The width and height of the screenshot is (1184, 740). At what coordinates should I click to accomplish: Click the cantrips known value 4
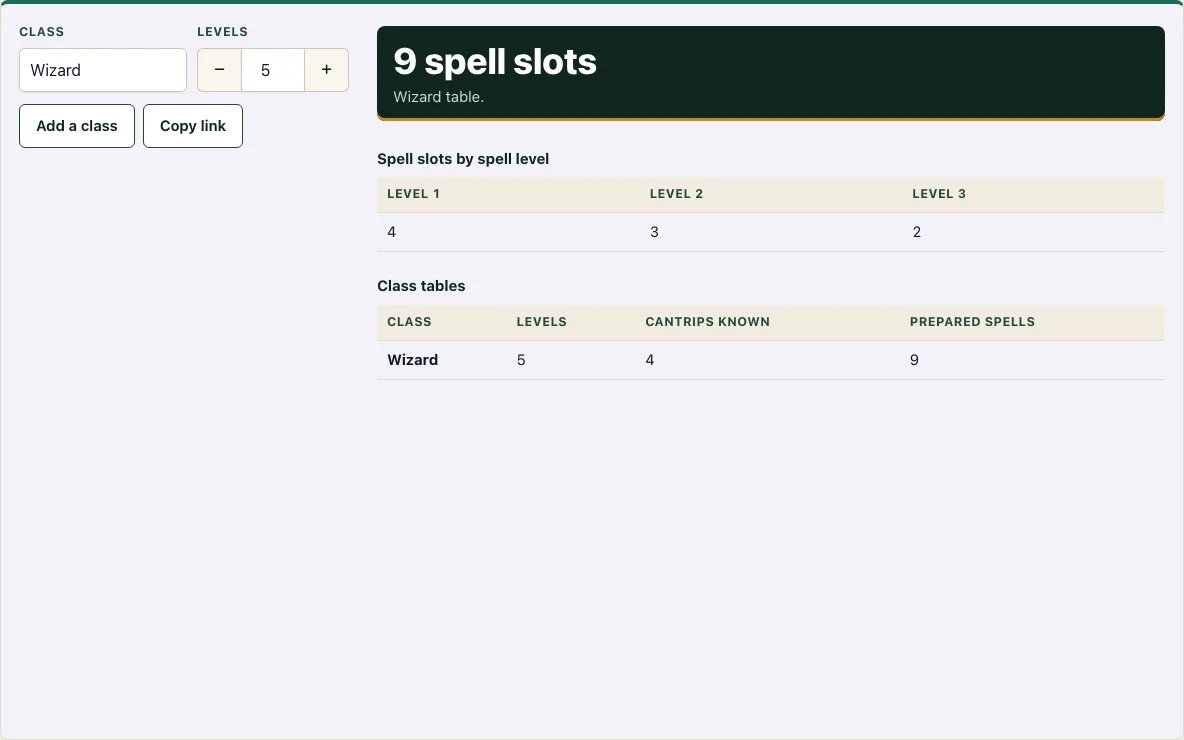coord(649,360)
